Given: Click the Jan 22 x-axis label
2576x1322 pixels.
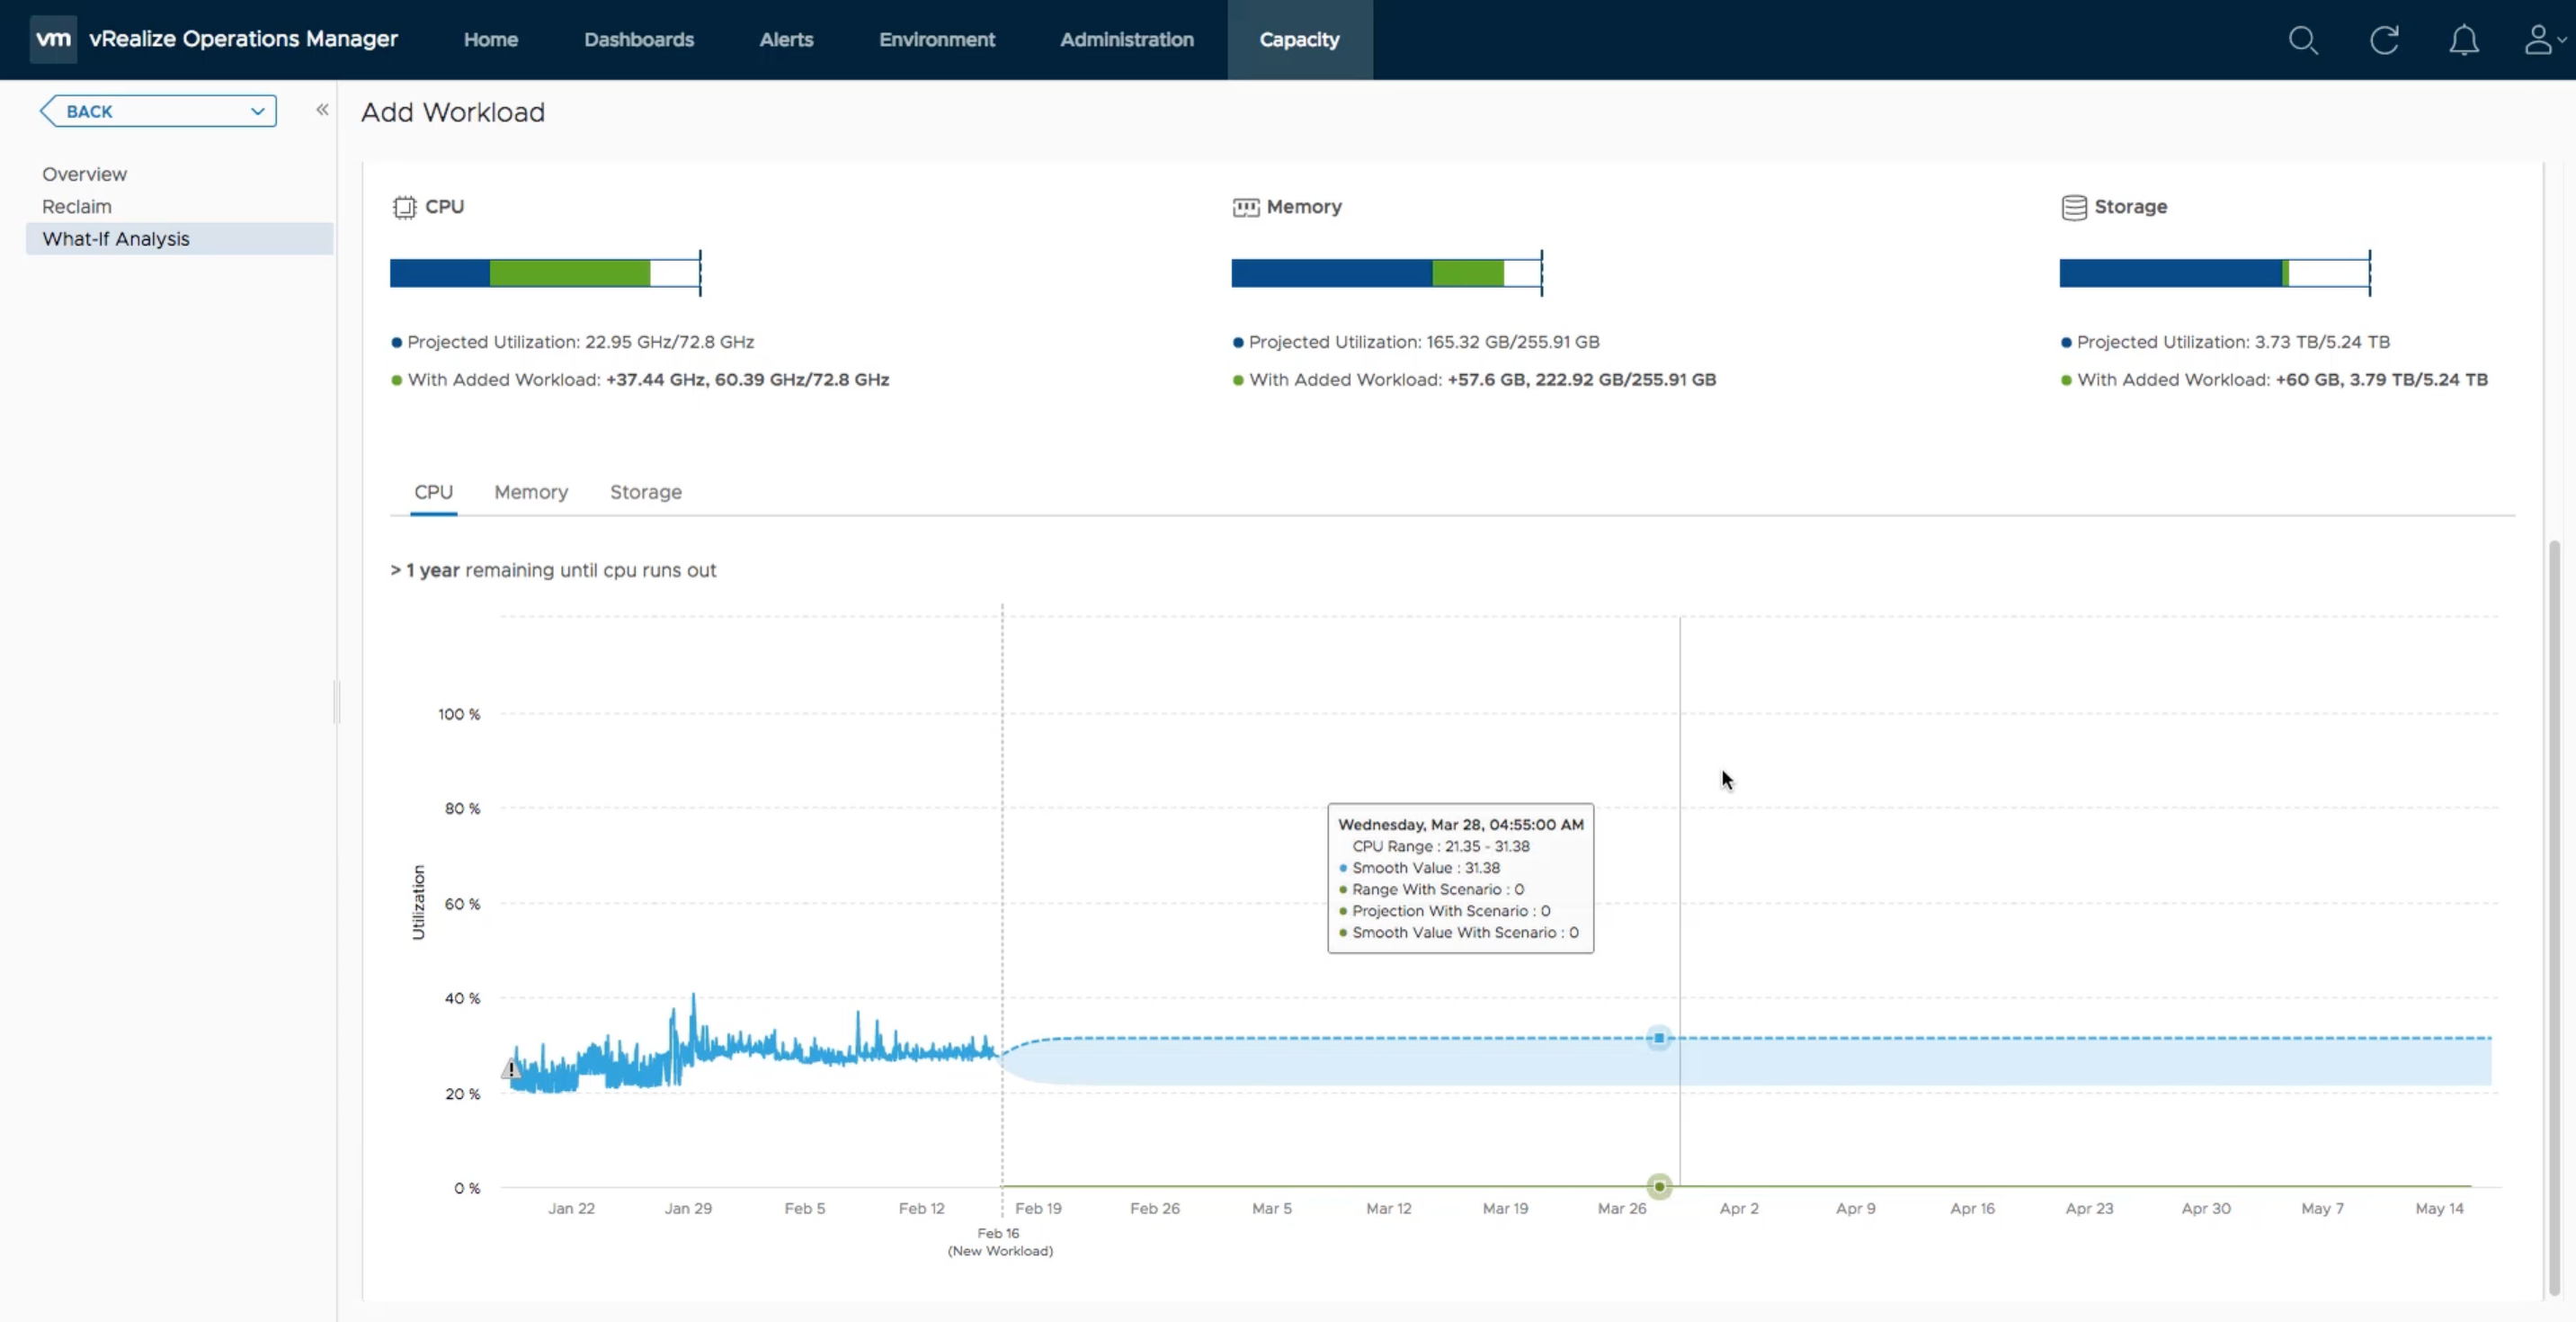Looking at the screenshot, I should (571, 1208).
